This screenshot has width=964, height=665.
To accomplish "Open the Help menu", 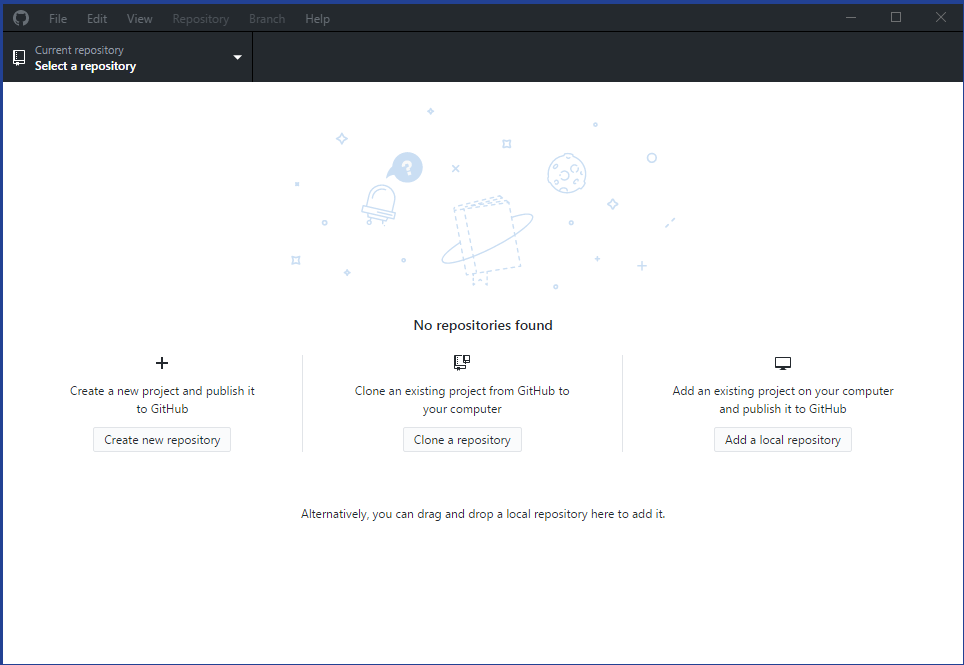I will (317, 19).
